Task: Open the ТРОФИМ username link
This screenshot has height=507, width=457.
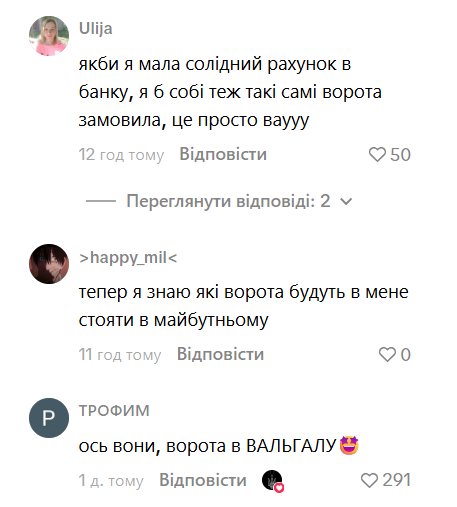Action: coord(114,410)
